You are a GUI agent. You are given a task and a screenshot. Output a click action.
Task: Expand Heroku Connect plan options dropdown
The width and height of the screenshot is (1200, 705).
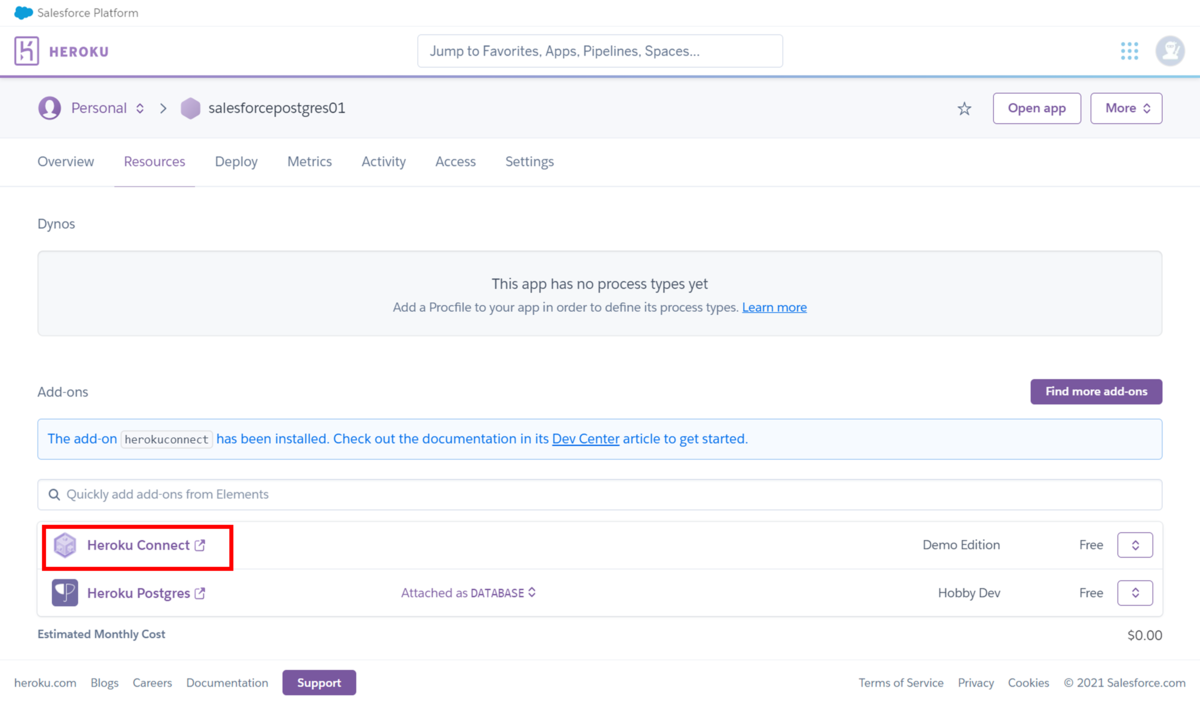pyautogui.click(x=1135, y=545)
